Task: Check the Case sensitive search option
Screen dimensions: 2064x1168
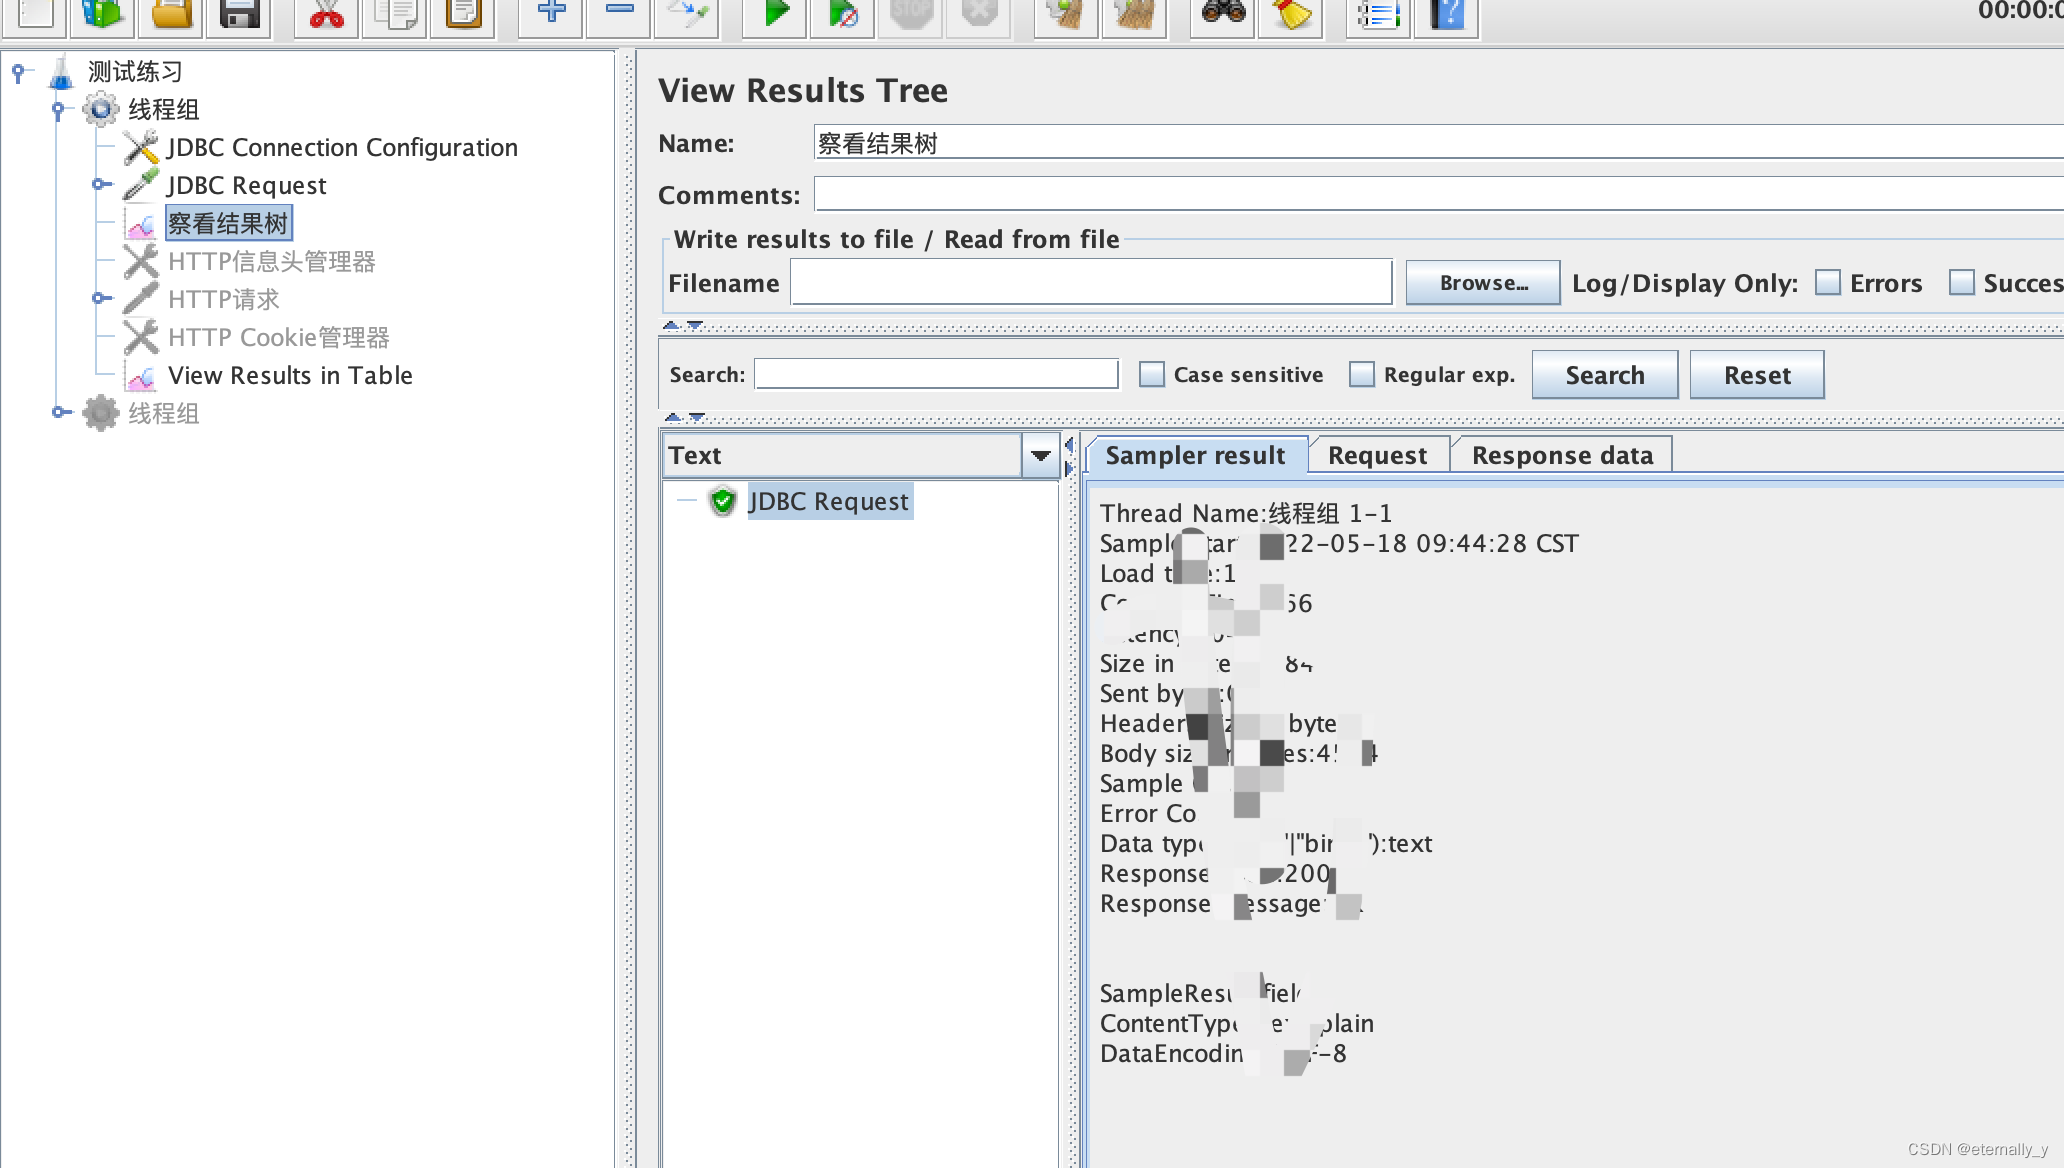Action: tap(1152, 374)
